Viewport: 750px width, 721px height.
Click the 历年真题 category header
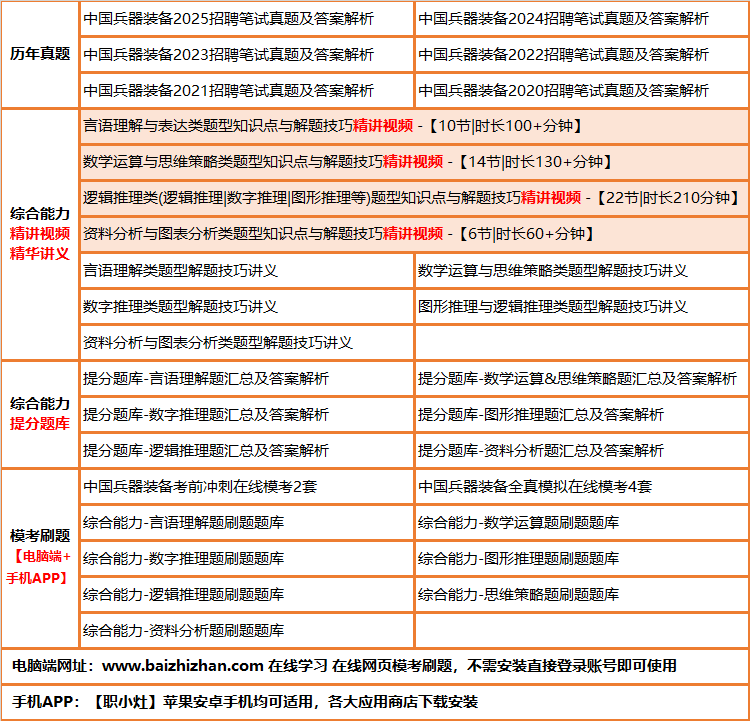click(40, 54)
